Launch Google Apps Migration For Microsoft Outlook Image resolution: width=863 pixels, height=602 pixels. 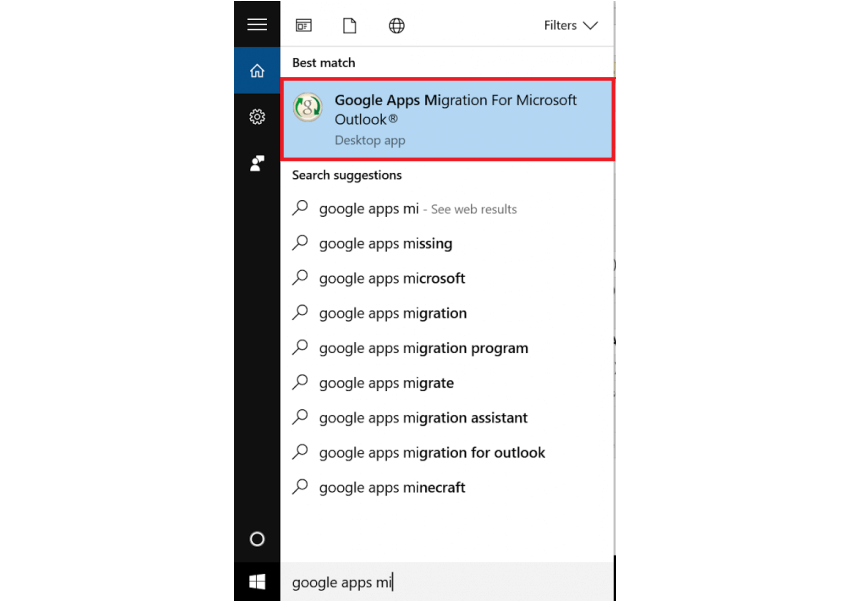(x=447, y=119)
